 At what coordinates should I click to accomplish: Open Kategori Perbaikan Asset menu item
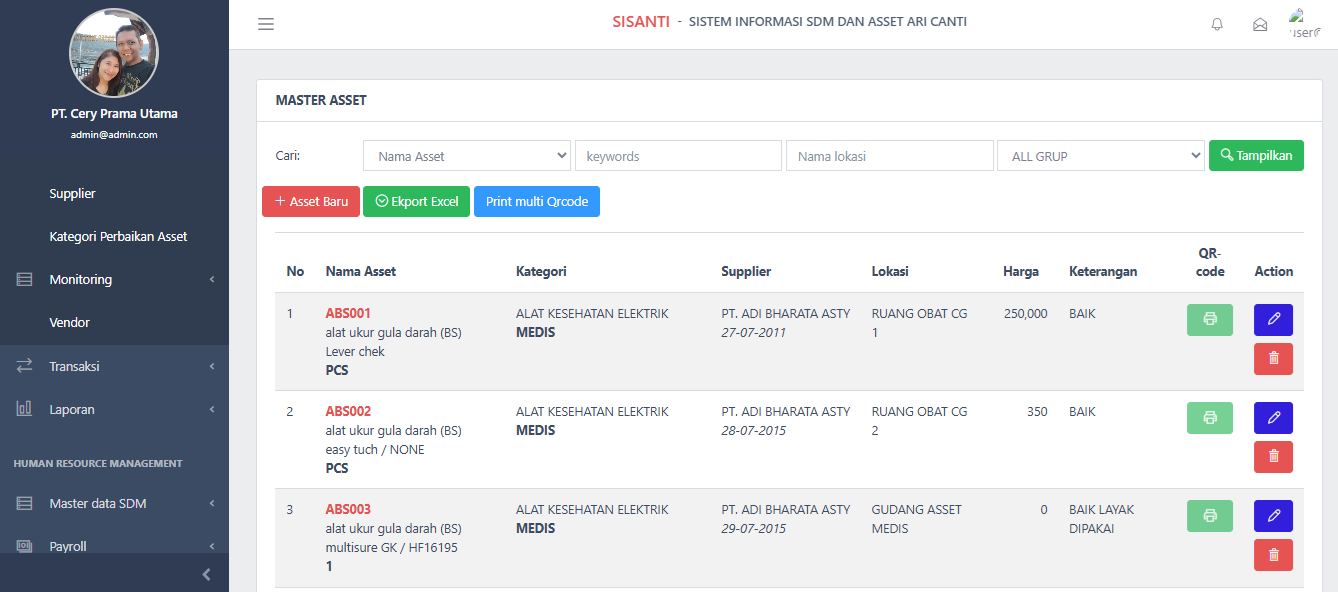pyautogui.click(x=118, y=236)
